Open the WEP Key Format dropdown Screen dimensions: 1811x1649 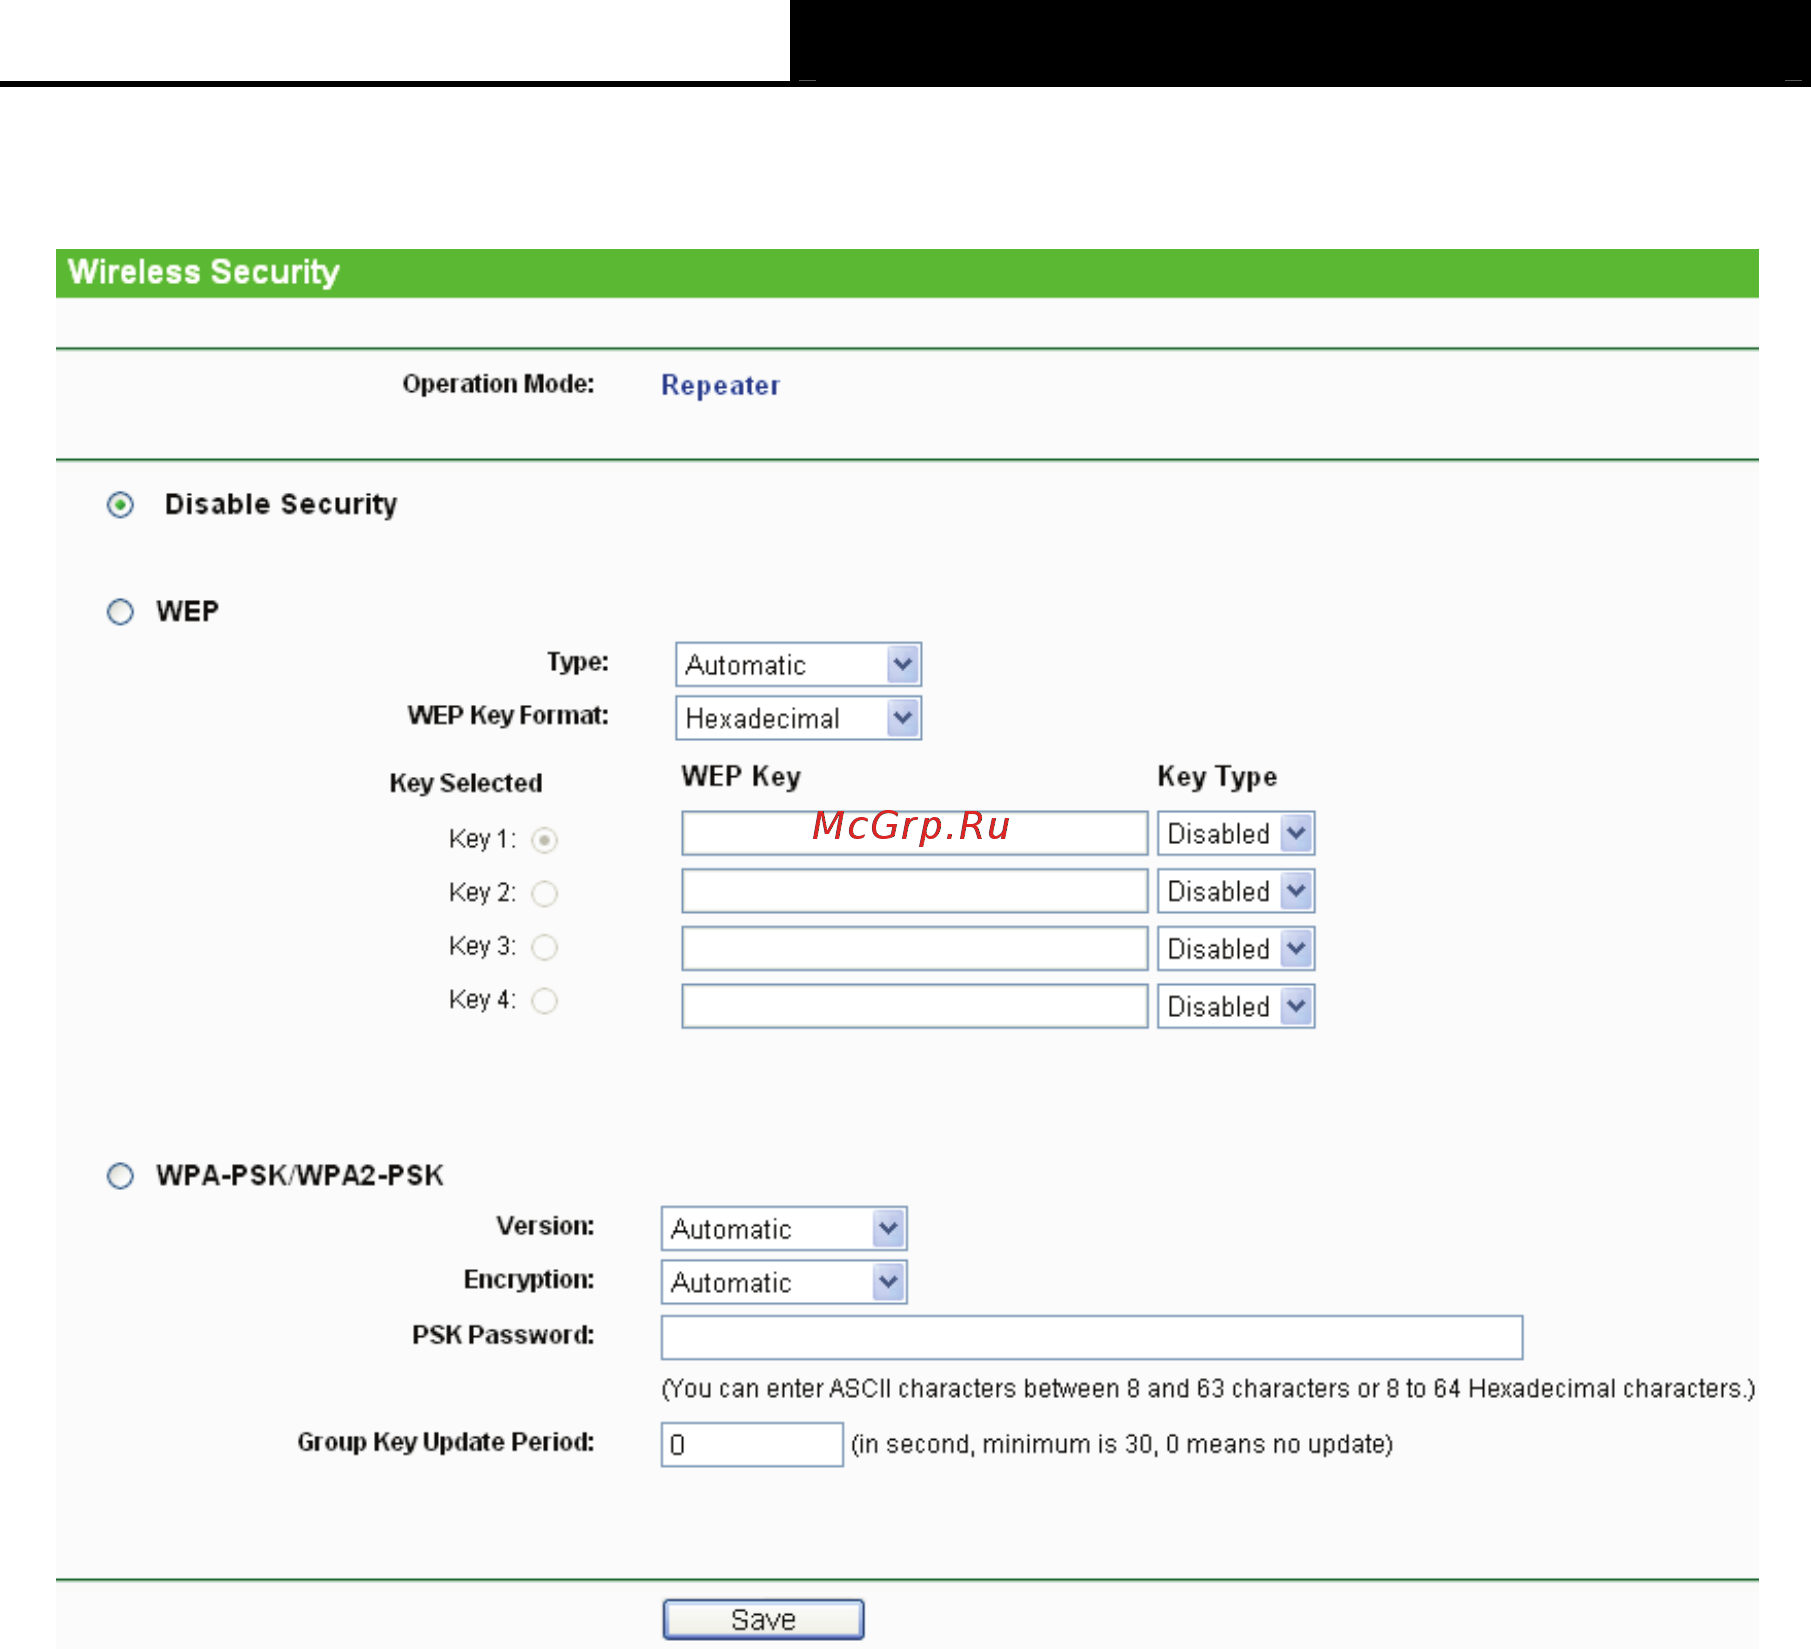(x=798, y=719)
